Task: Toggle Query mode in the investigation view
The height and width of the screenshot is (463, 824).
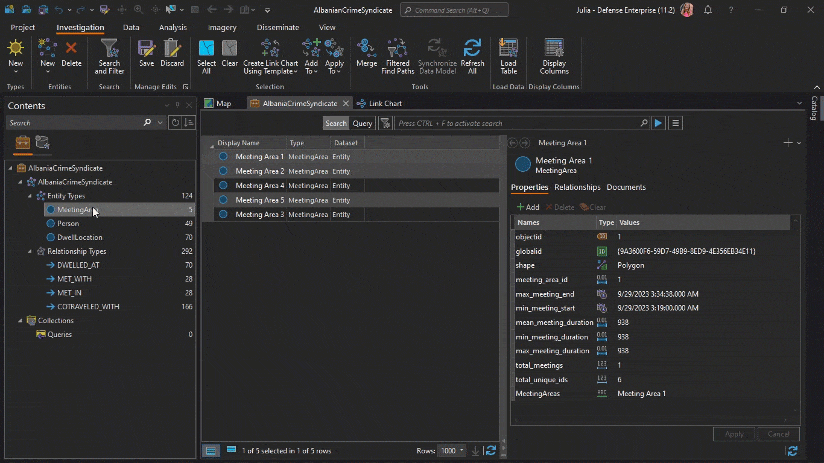Action: [x=362, y=123]
